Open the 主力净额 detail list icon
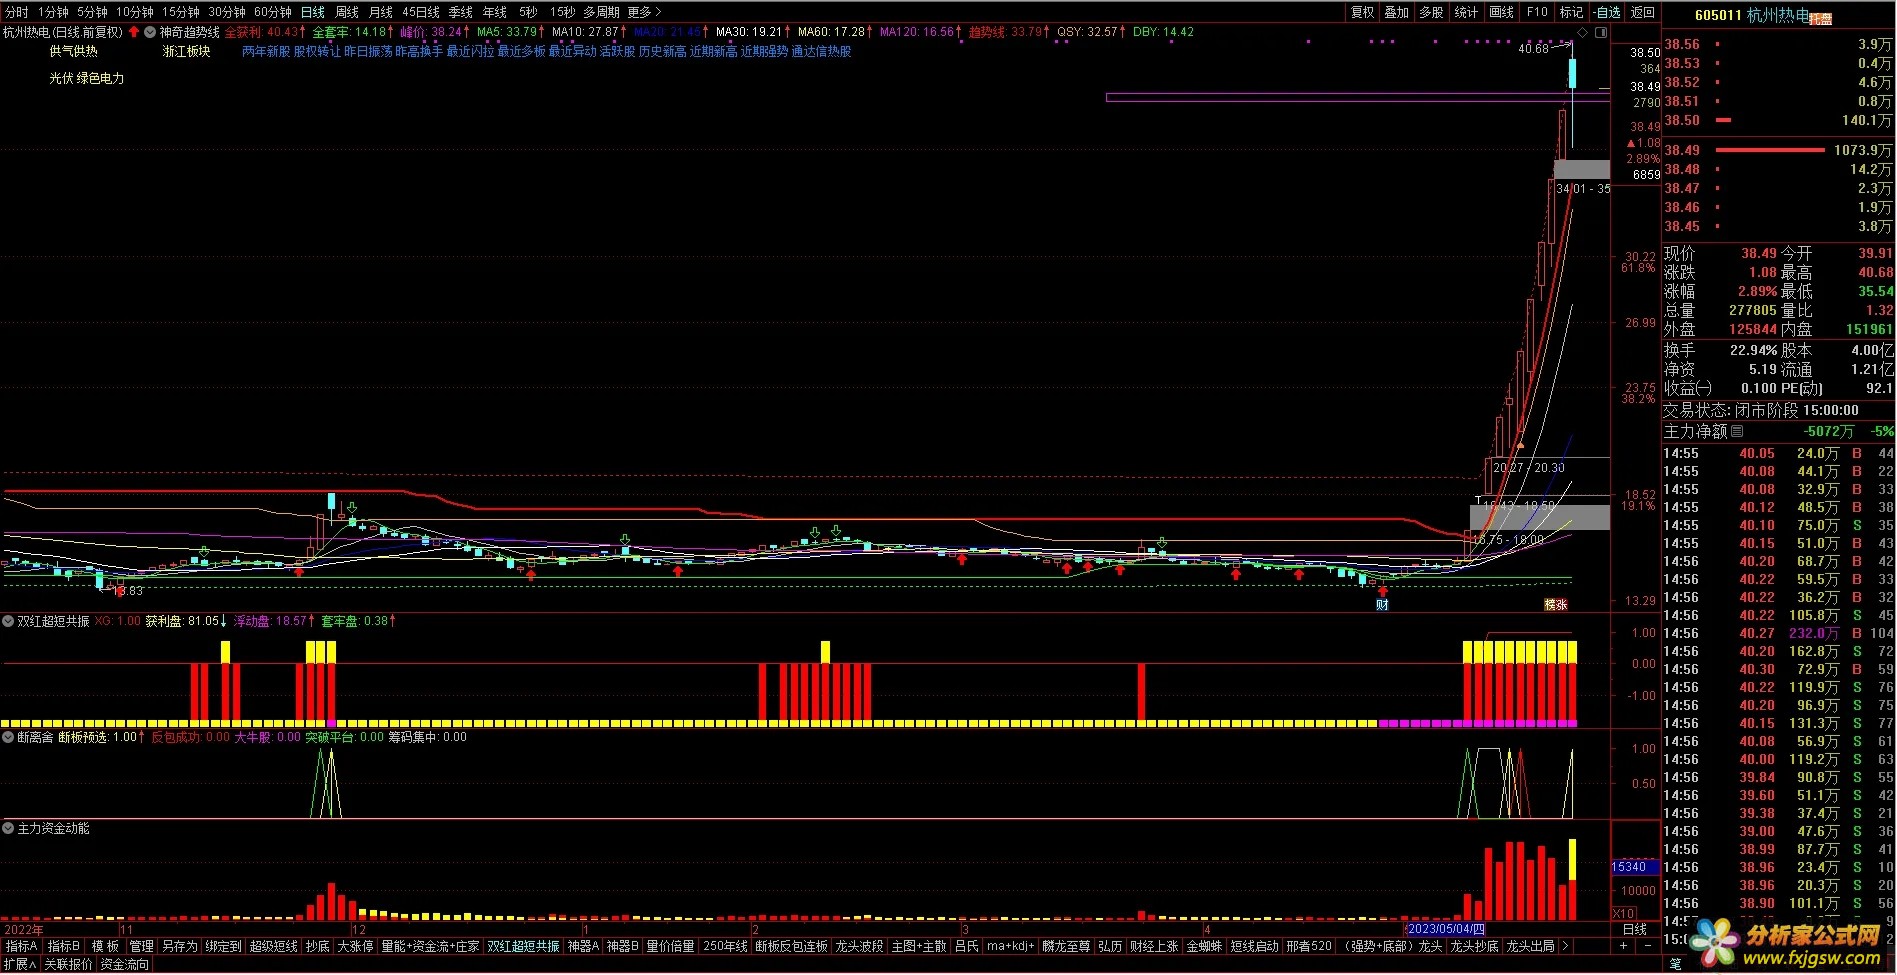The width and height of the screenshot is (1897, 975). pos(1737,431)
